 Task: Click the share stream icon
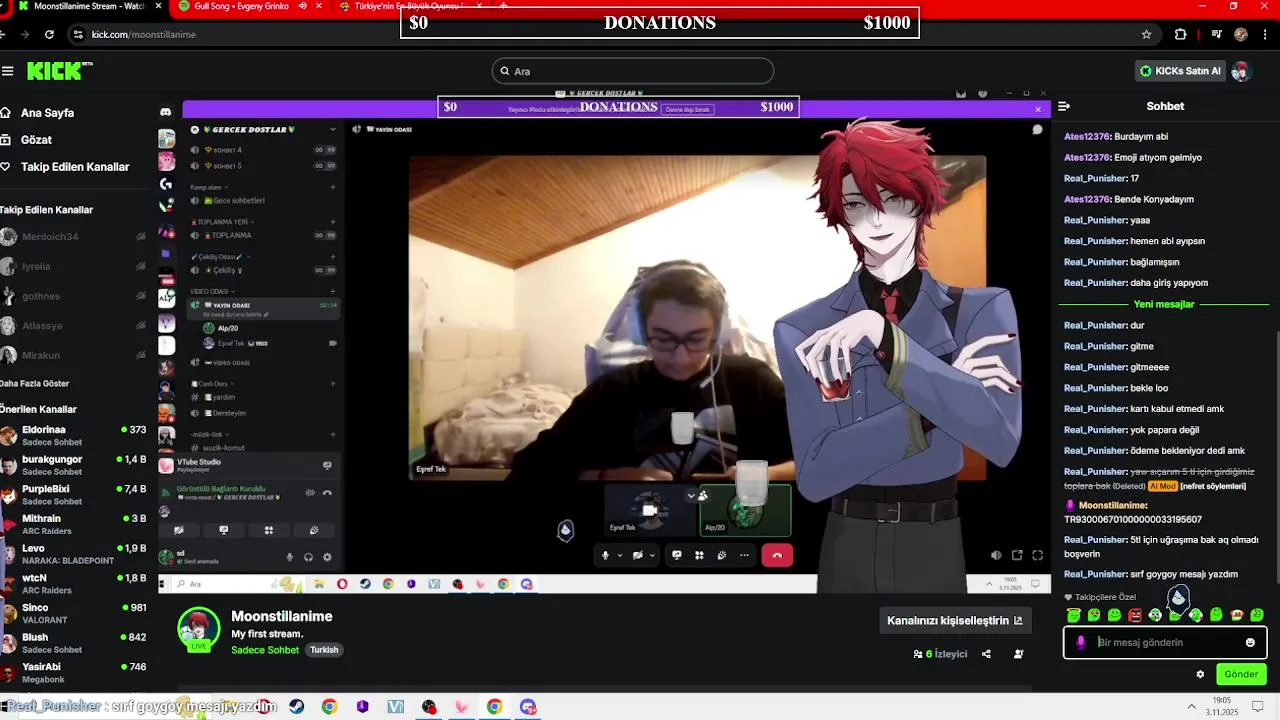point(986,654)
